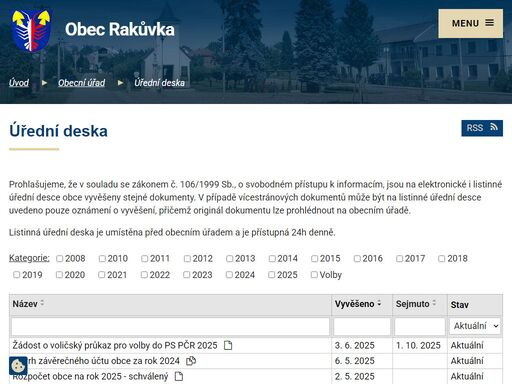Viewport: 512px width, 384px height.
Task: Select the 2020 category checkbox
Action: coord(59,275)
